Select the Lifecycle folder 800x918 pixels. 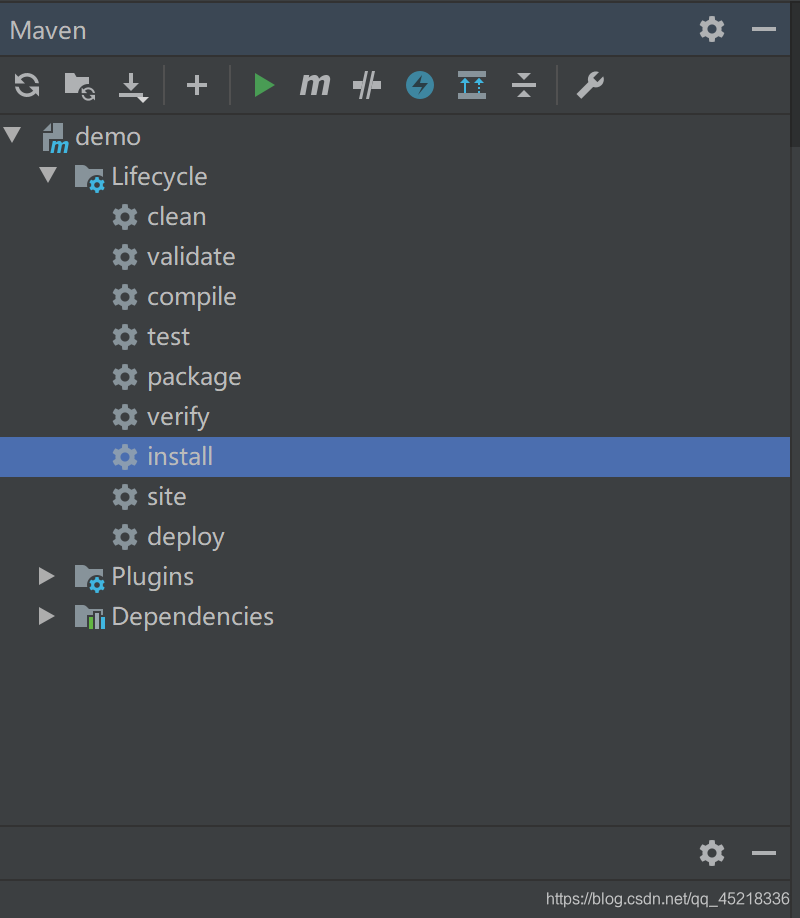159,177
